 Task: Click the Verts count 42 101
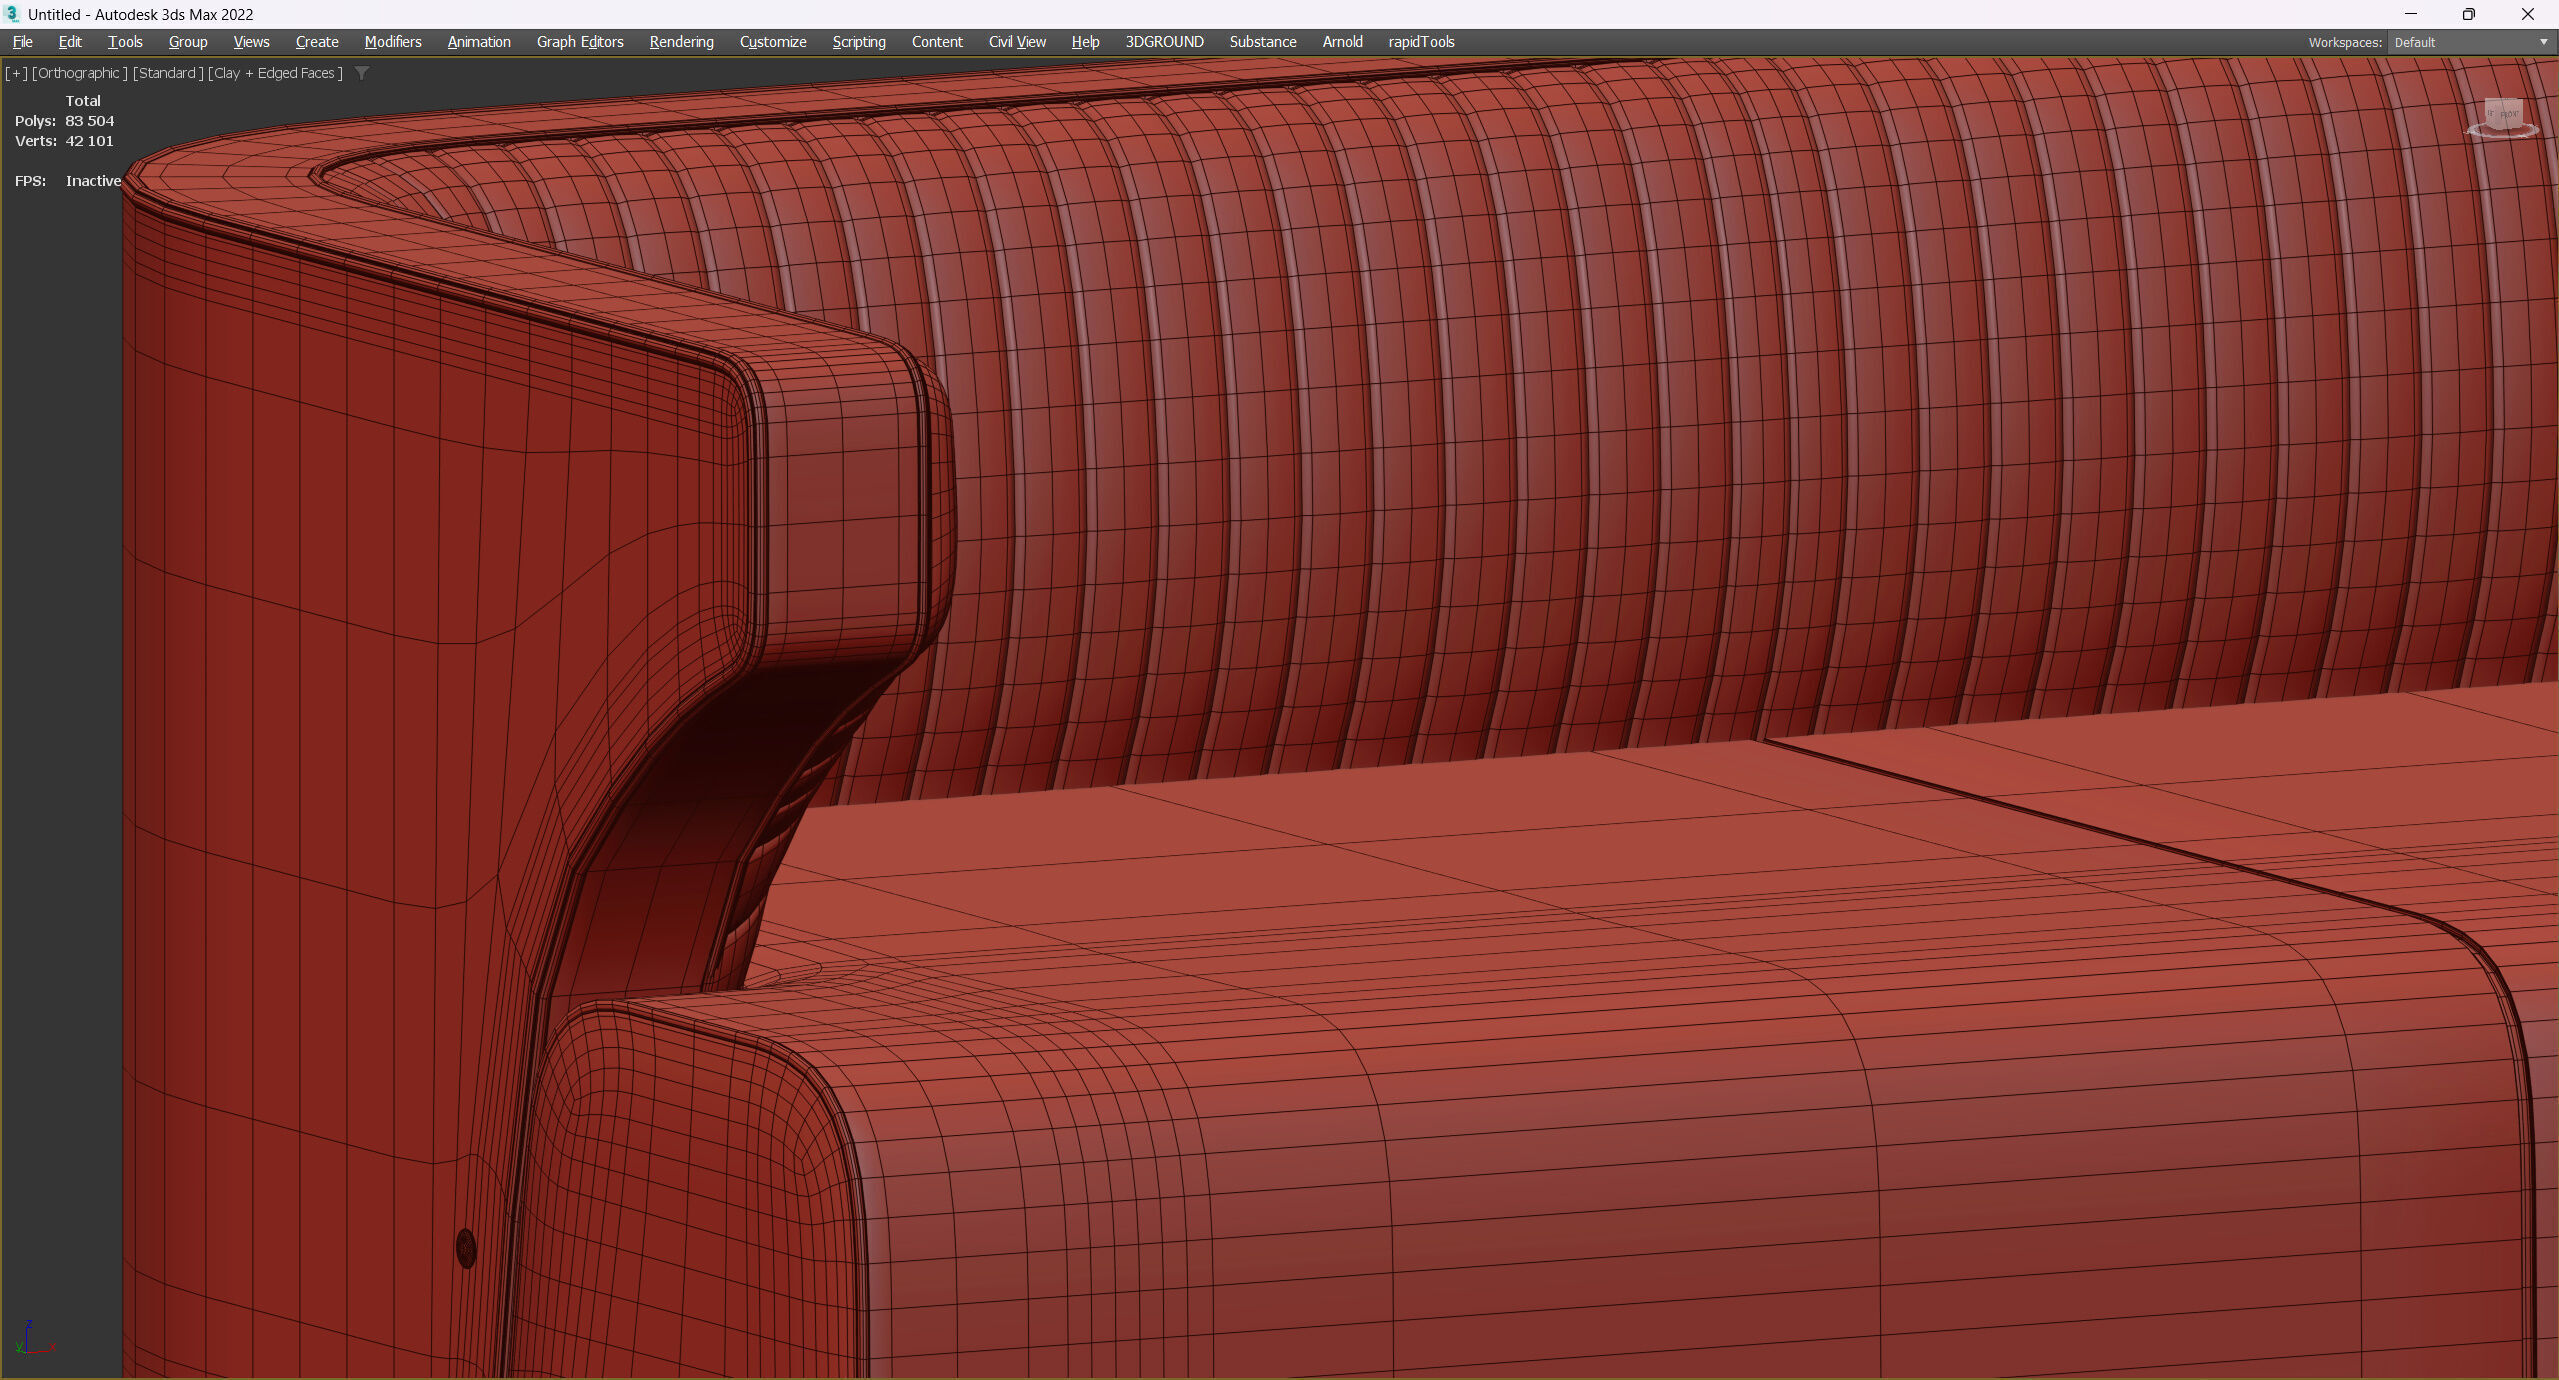tap(89, 141)
